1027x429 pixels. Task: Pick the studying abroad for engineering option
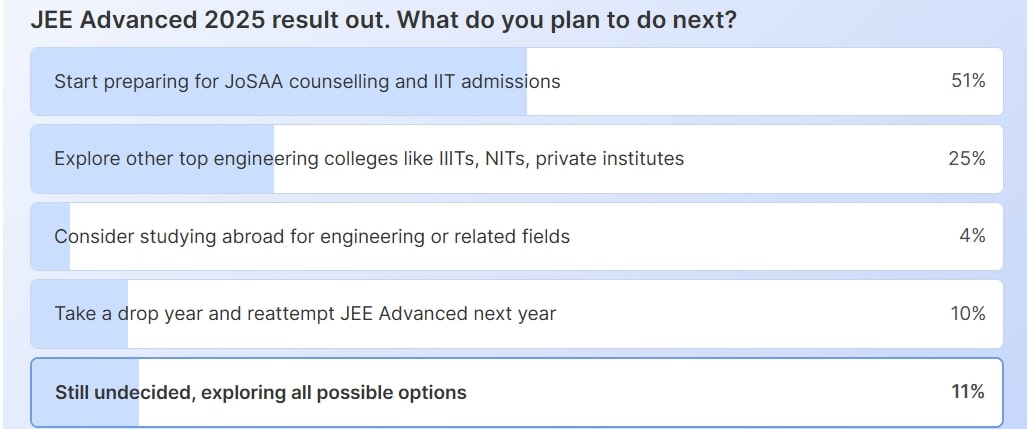[312, 237]
